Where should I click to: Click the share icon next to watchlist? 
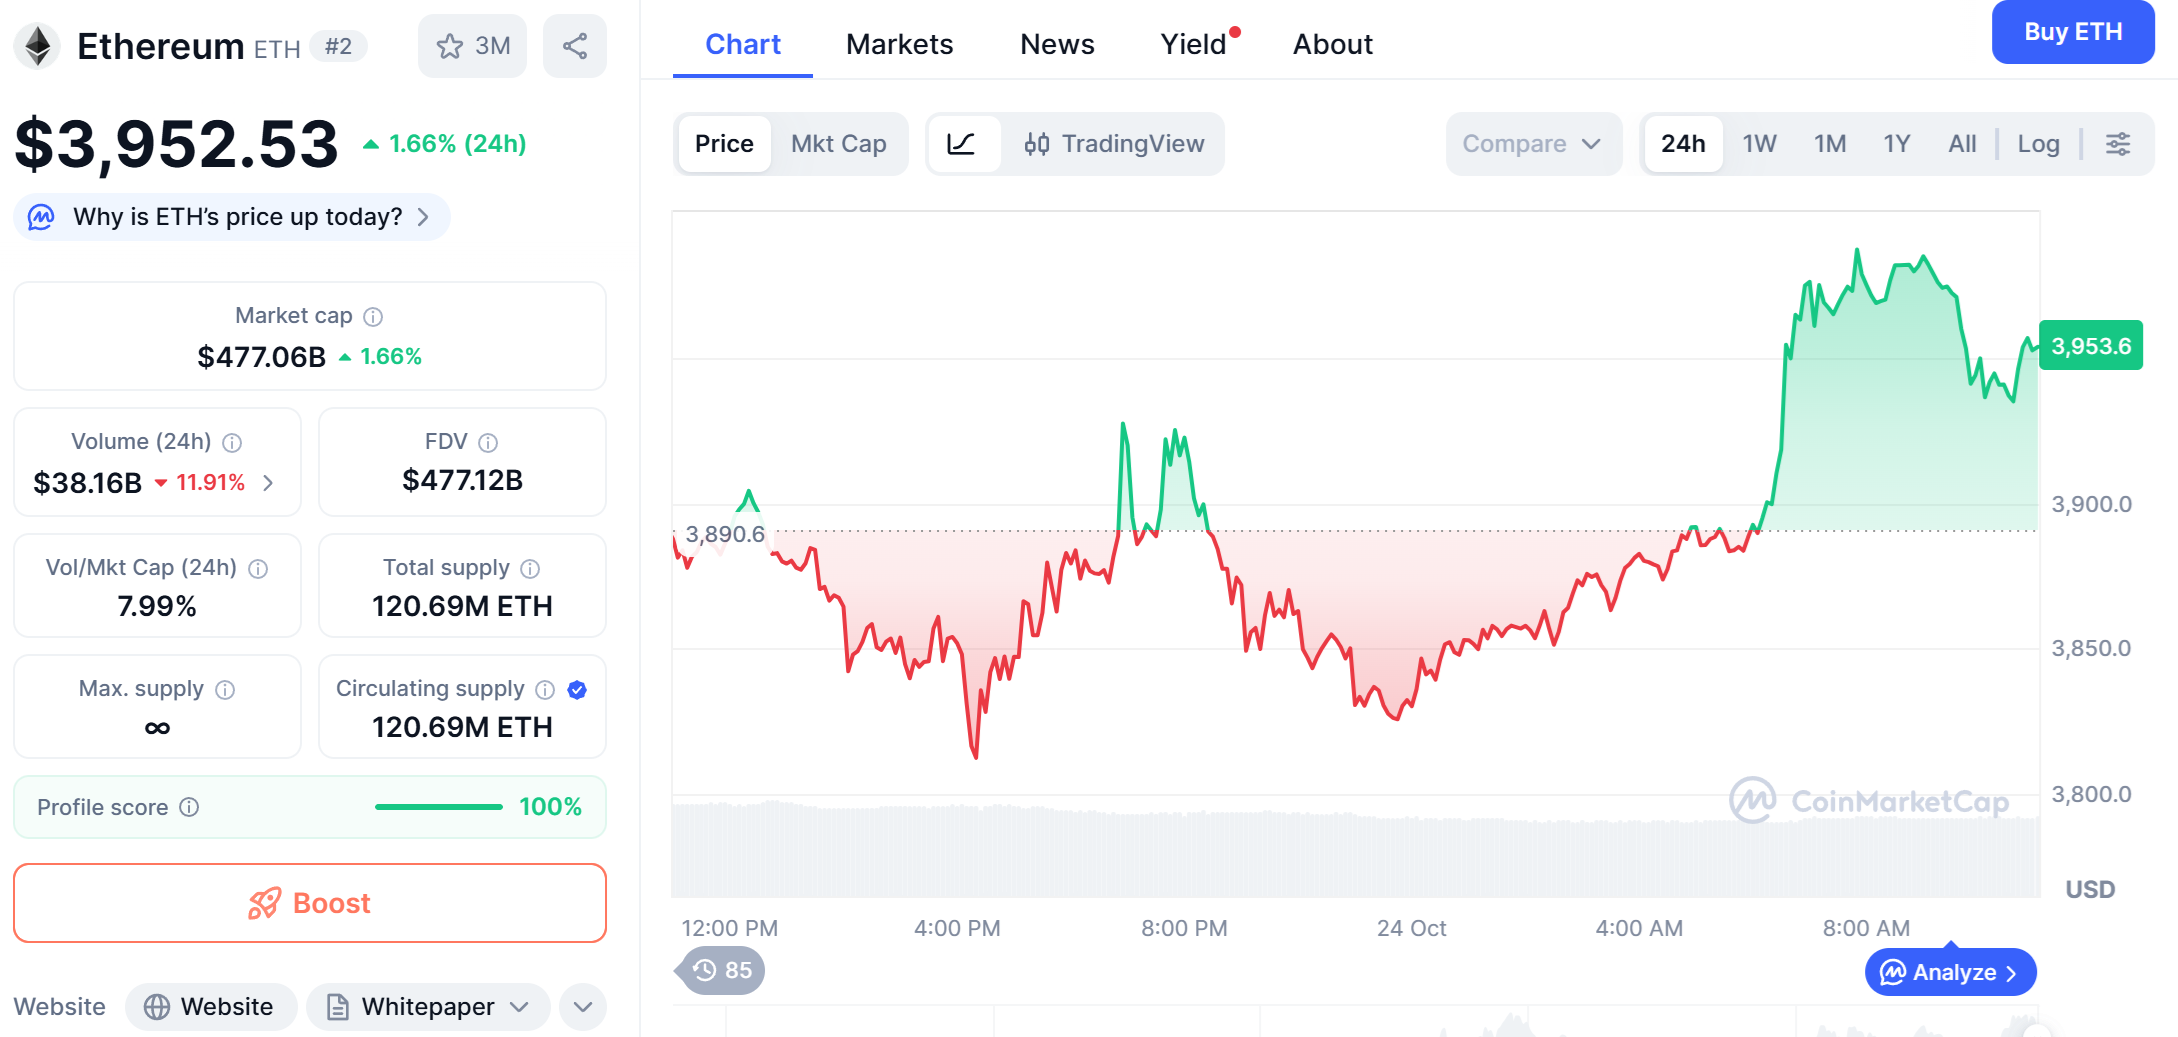pyautogui.click(x=574, y=46)
